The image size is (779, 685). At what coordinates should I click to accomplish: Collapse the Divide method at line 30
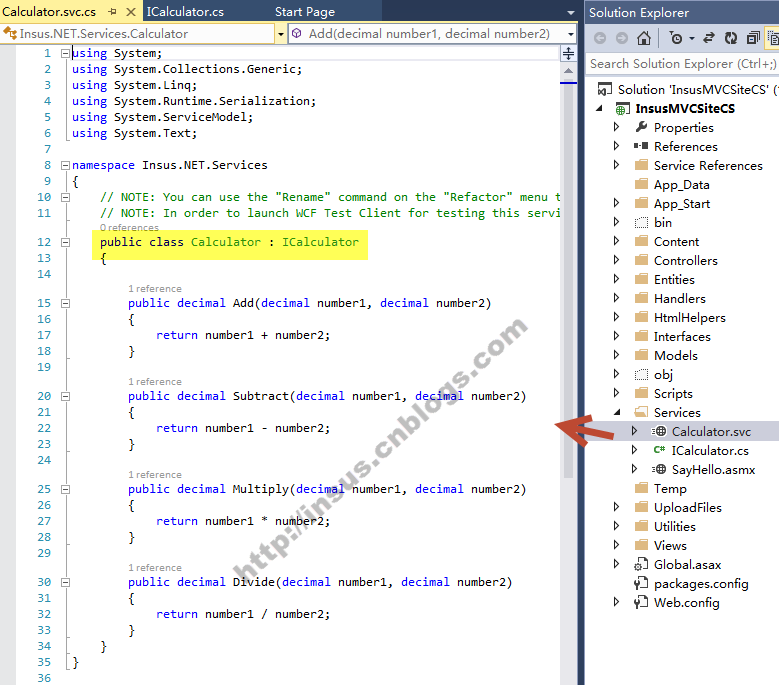65,582
